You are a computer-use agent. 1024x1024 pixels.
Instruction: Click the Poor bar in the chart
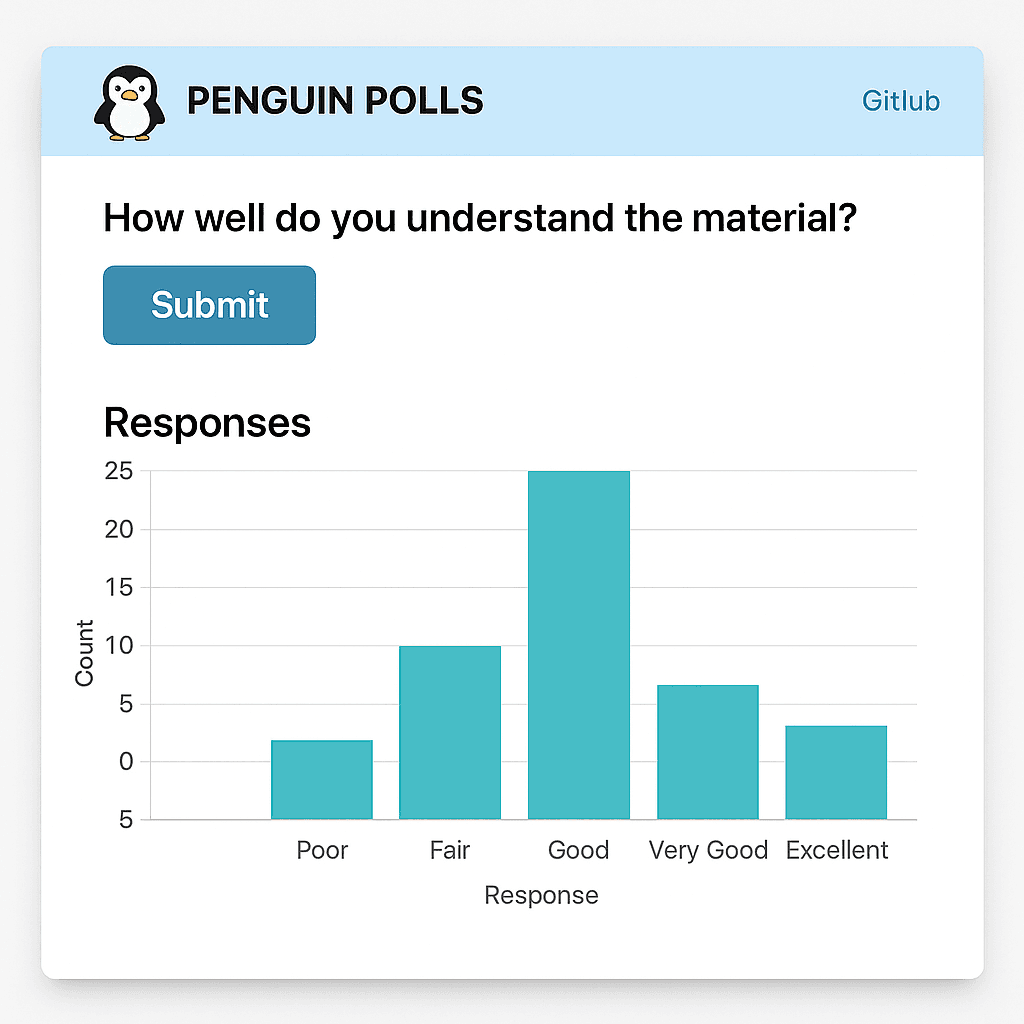coord(322,778)
